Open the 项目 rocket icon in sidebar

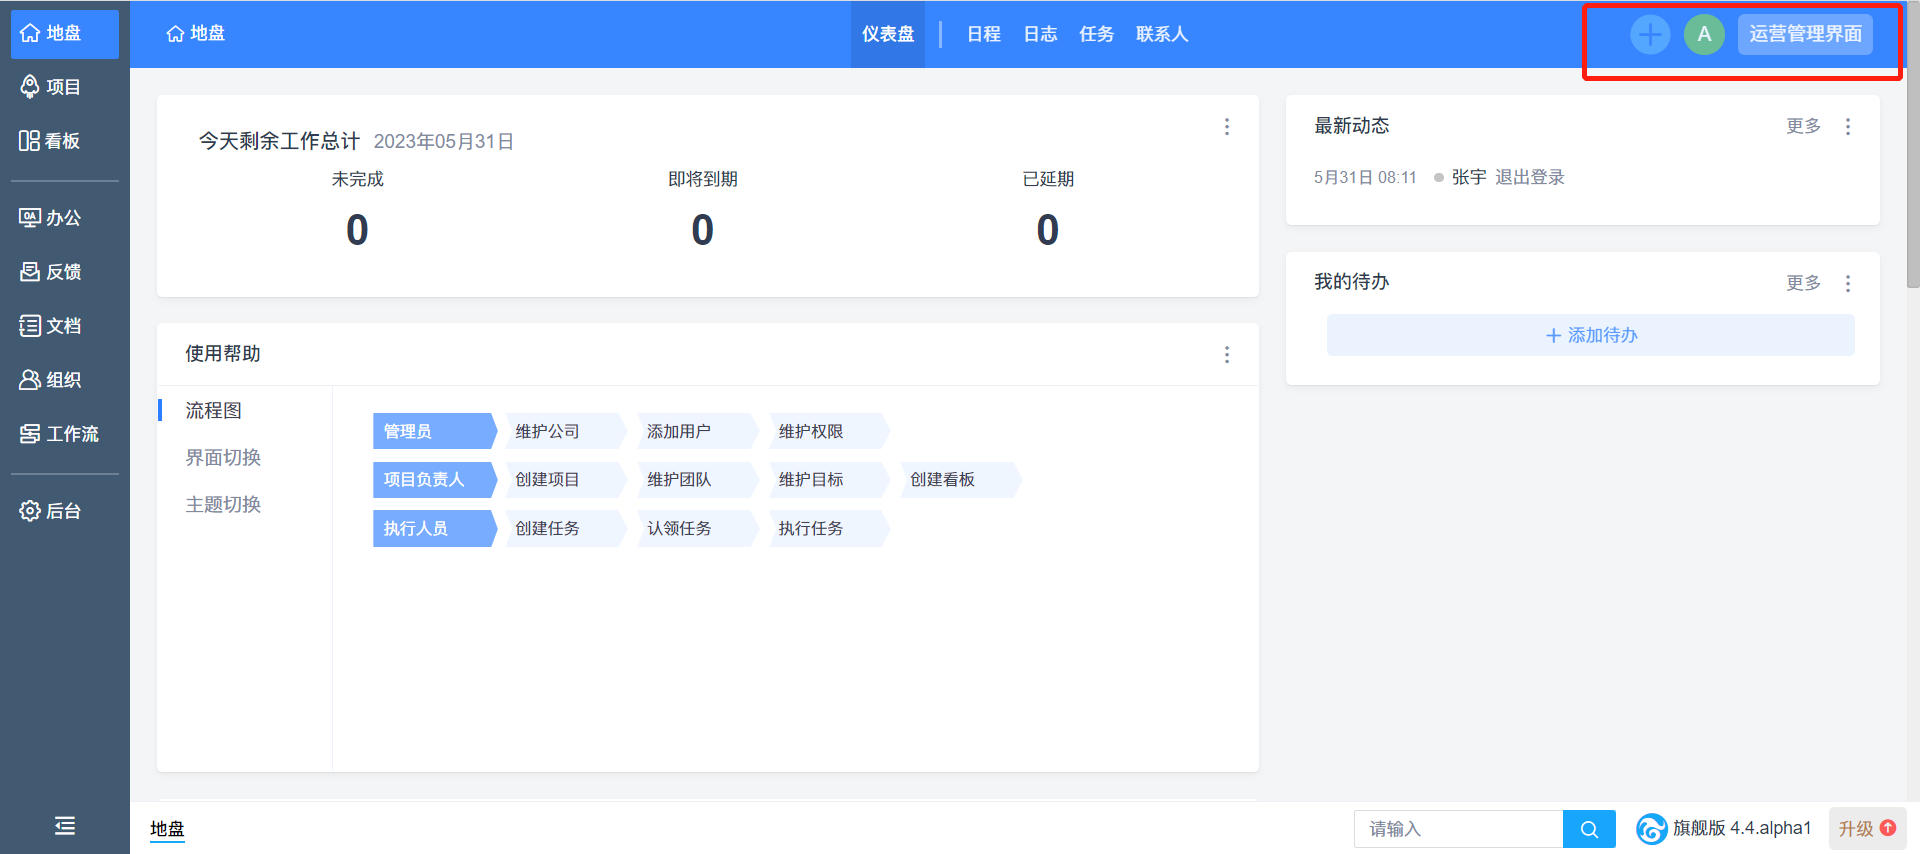pos(31,87)
